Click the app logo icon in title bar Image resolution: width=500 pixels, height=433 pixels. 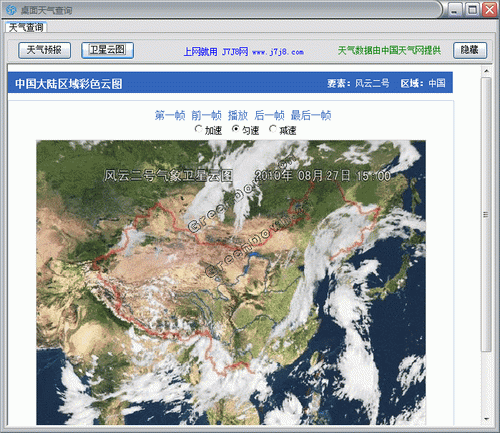(x=11, y=10)
